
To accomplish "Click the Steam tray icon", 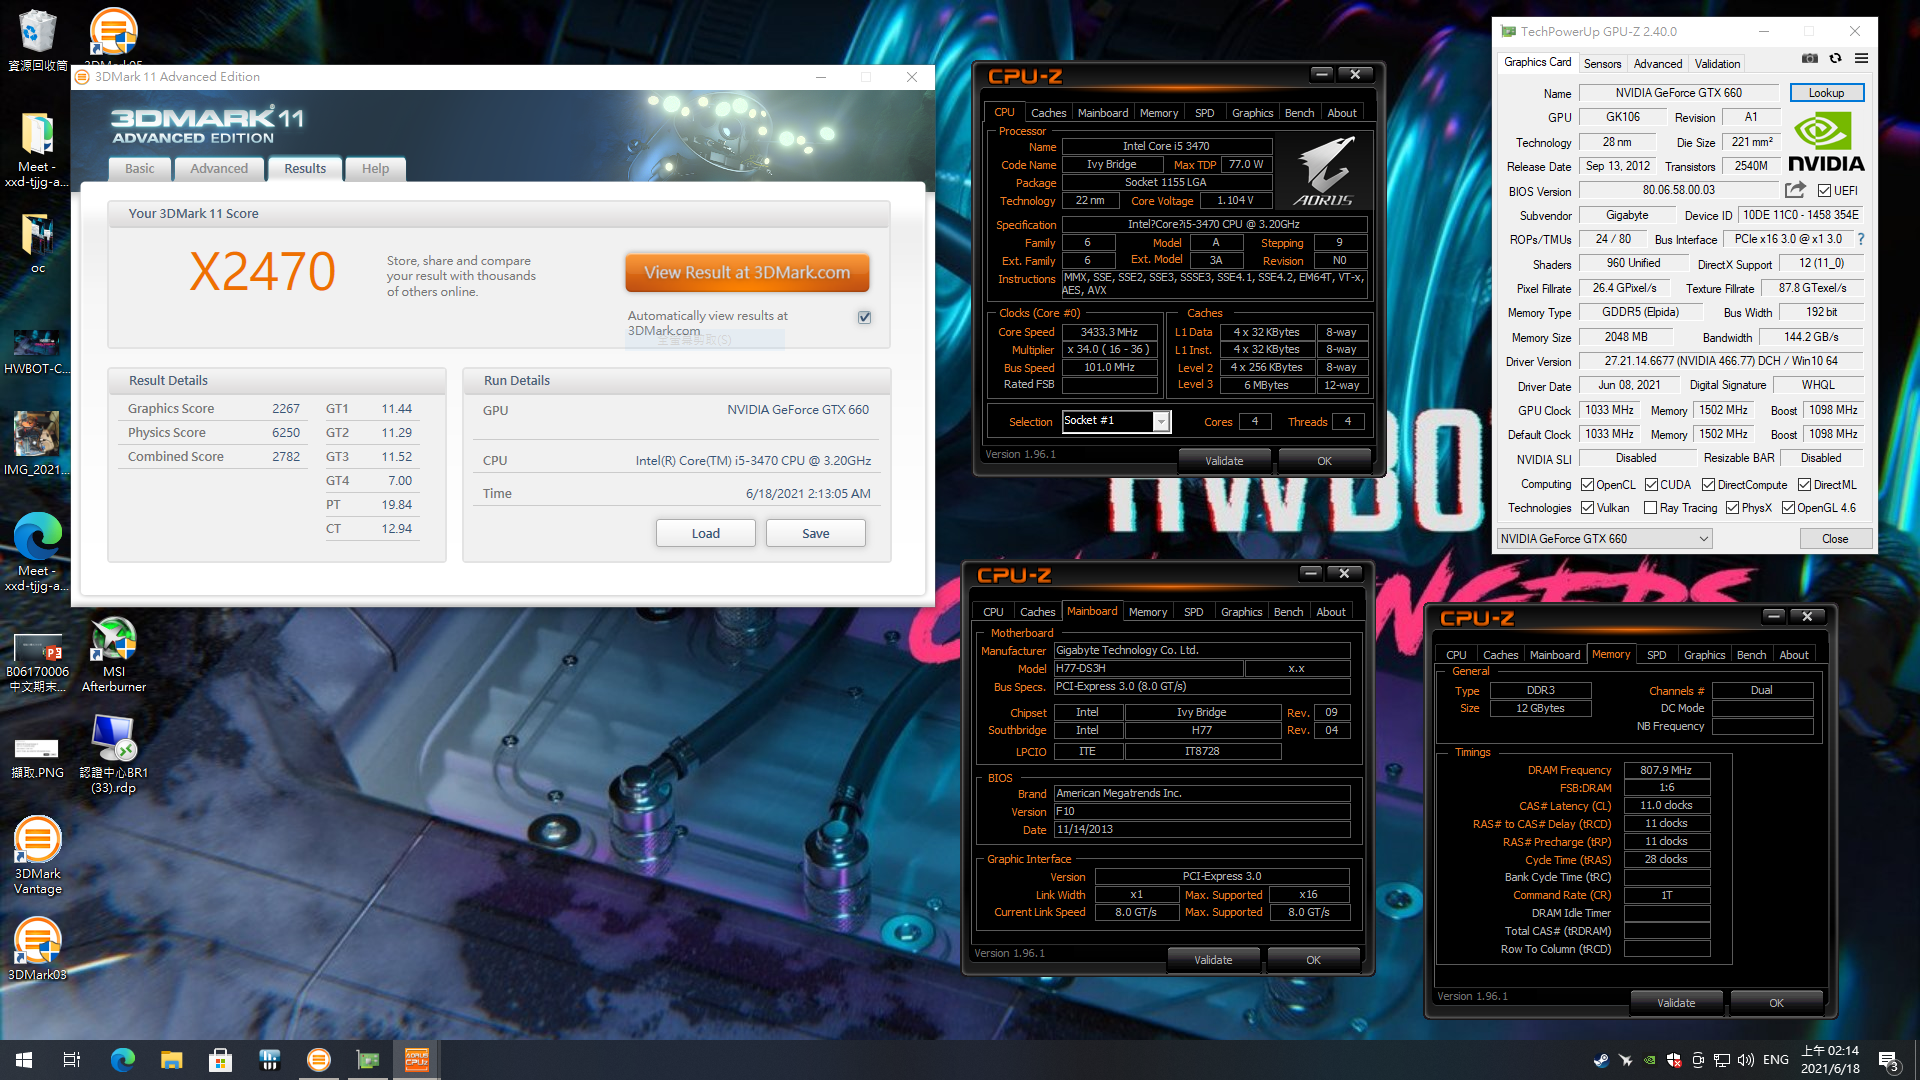I will [x=1600, y=1060].
